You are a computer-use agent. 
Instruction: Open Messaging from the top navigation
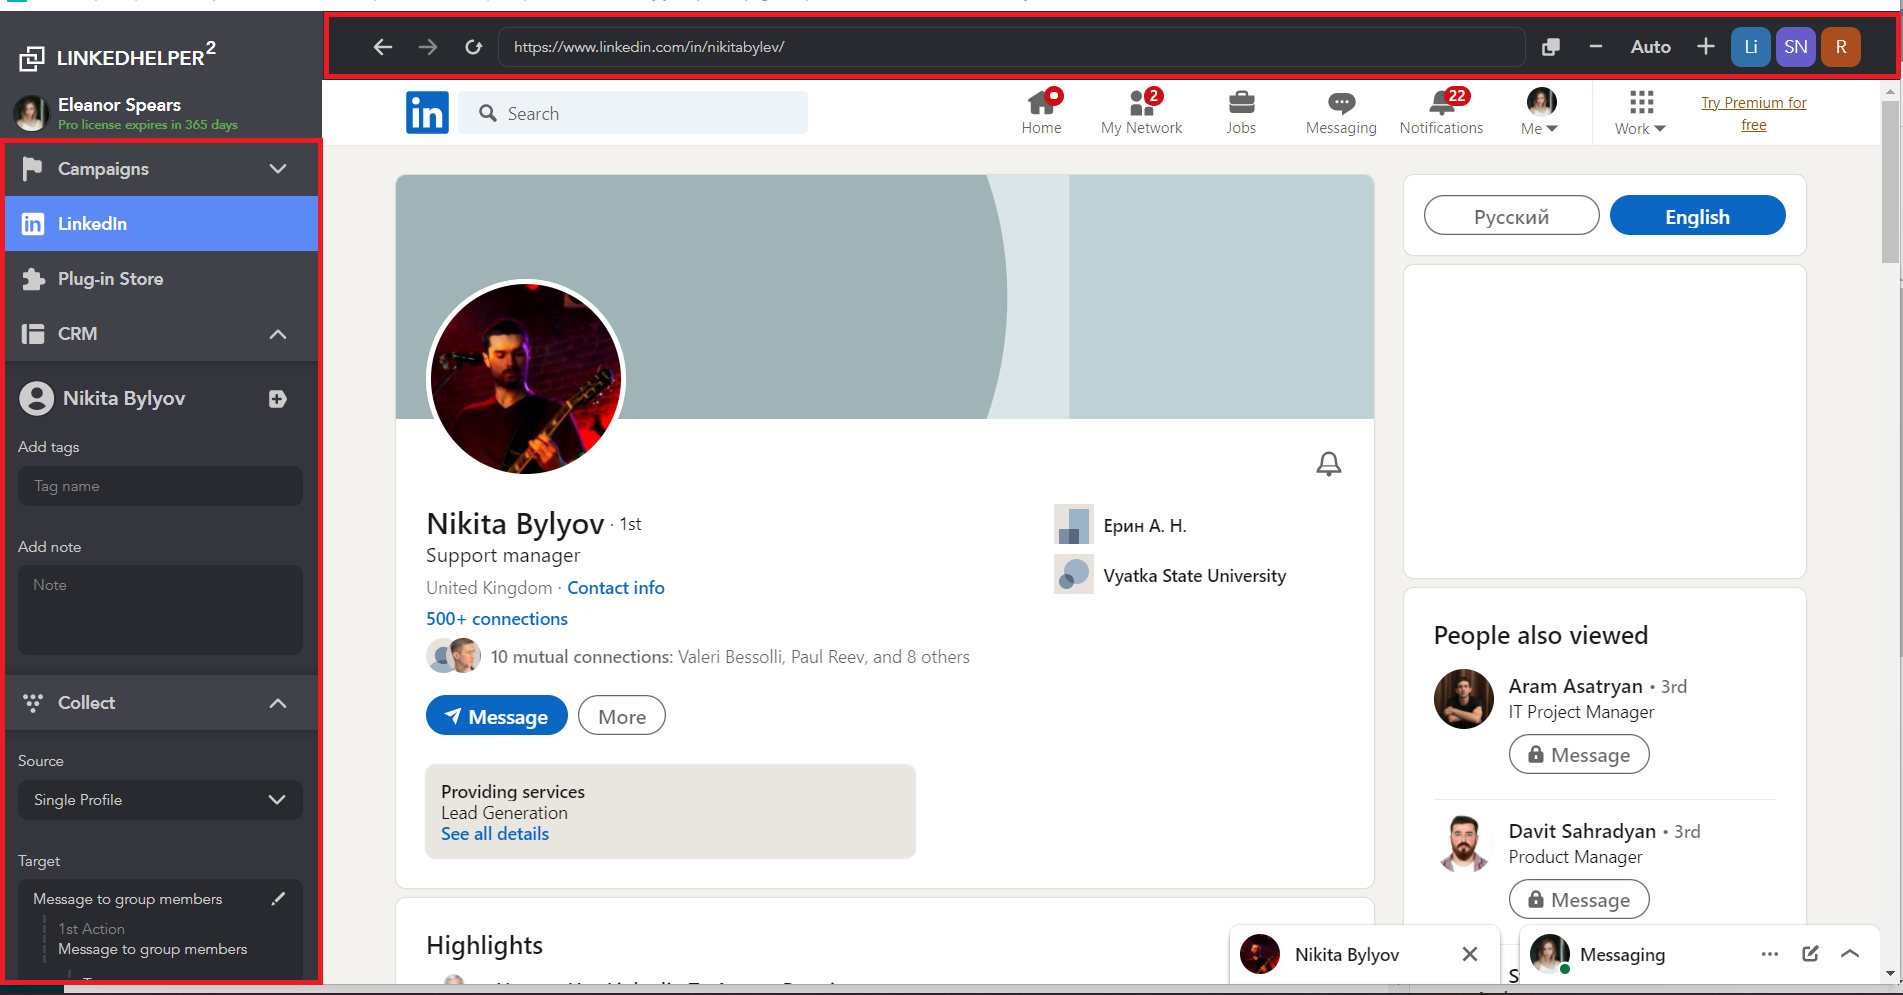[x=1341, y=112]
